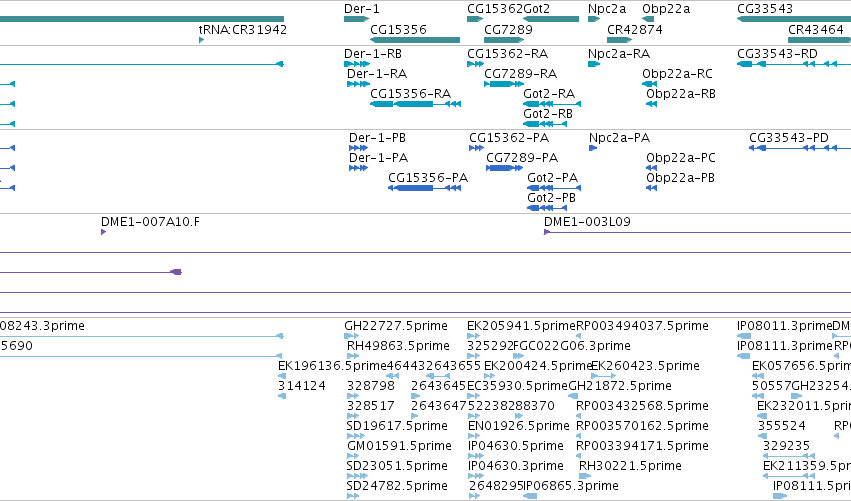Select the RP003394171.5prime EST label
Image resolution: width=851 pixels, height=501 pixels.
642,446
